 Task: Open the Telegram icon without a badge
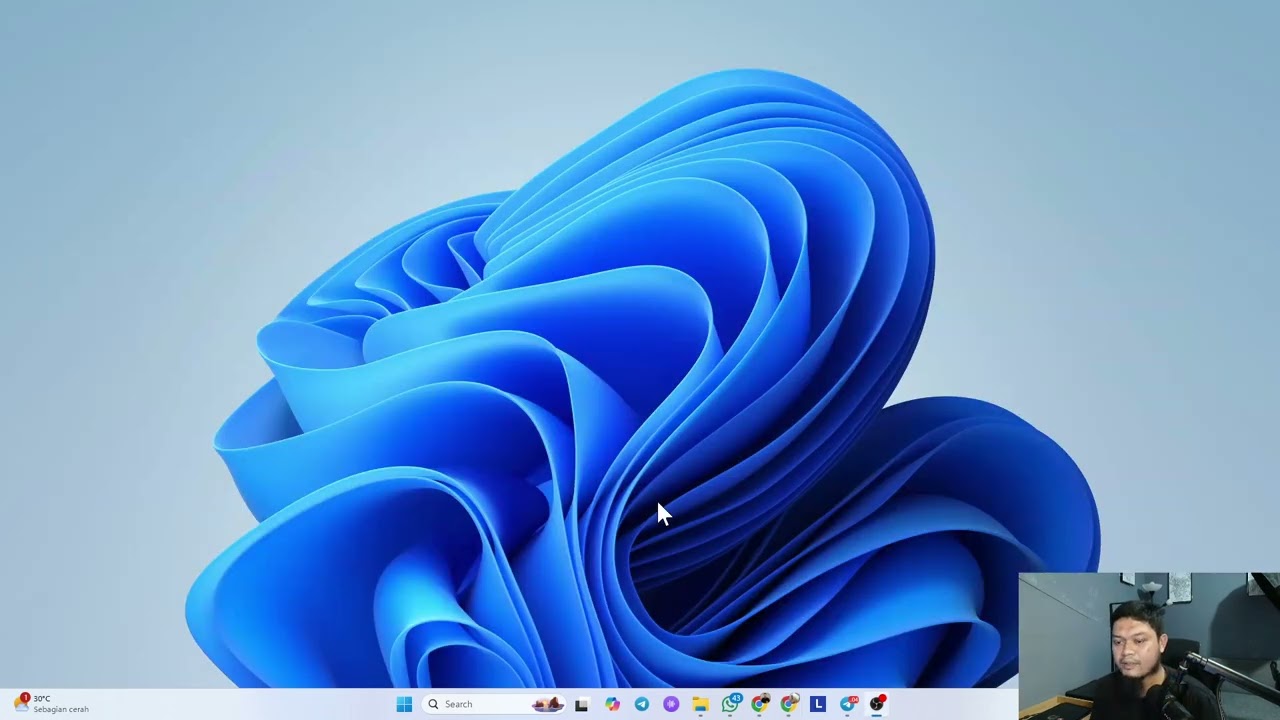[642, 704]
